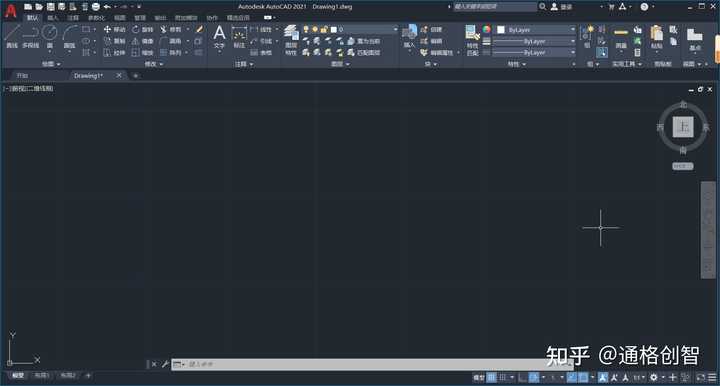Screen dimensions: 720x386
Task: Expand the Block (块) panel
Action: [430, 64]
